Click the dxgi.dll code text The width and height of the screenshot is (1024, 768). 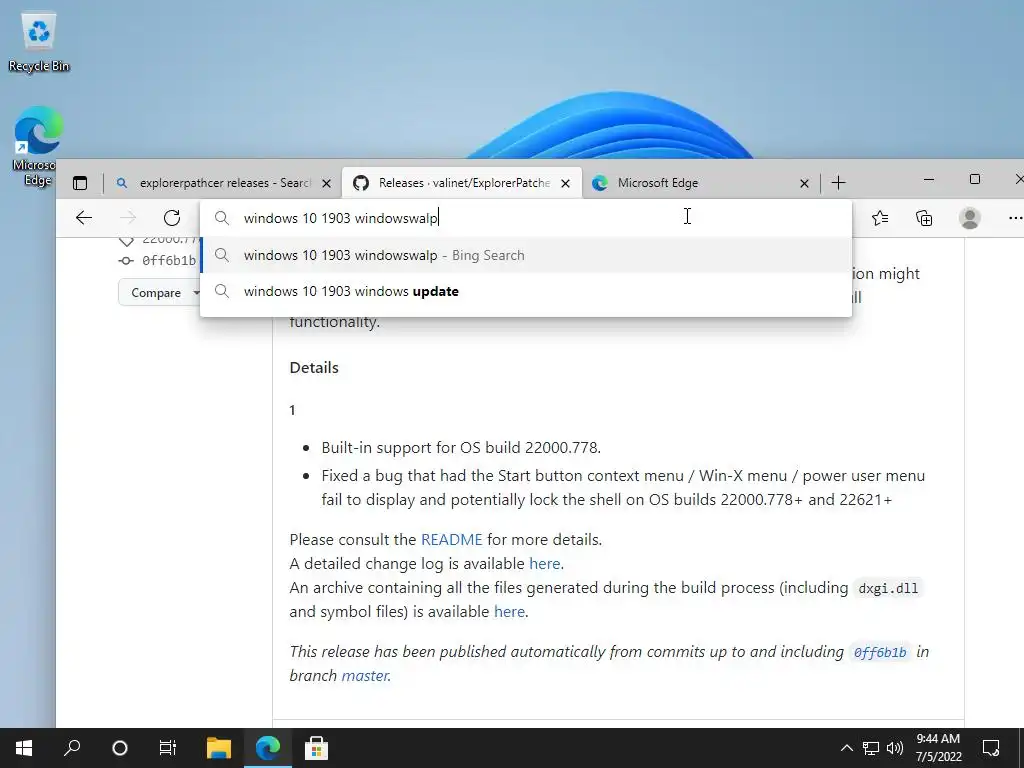tap(888, 588)
